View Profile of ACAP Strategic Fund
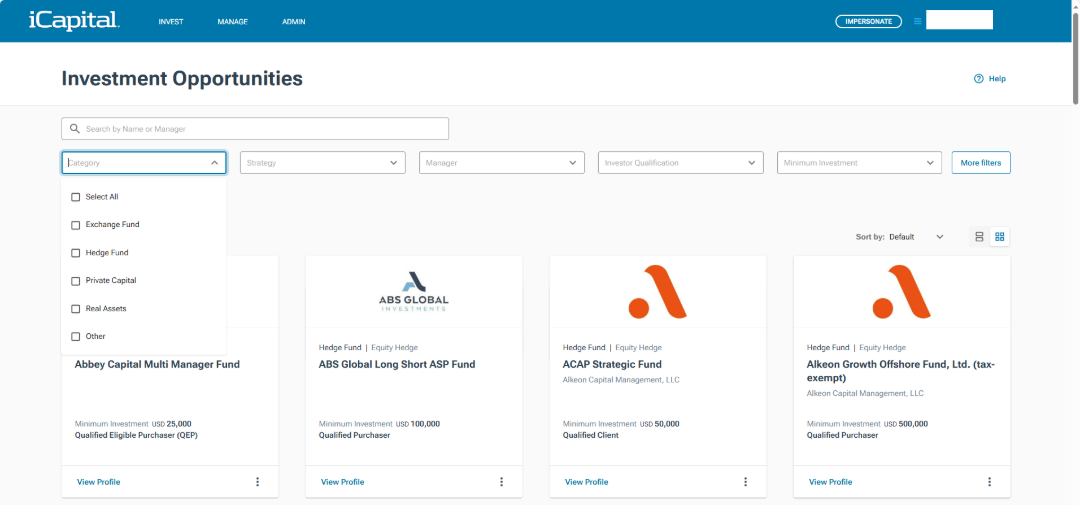This screenshot has width=1080, height=505. (586, 482)
